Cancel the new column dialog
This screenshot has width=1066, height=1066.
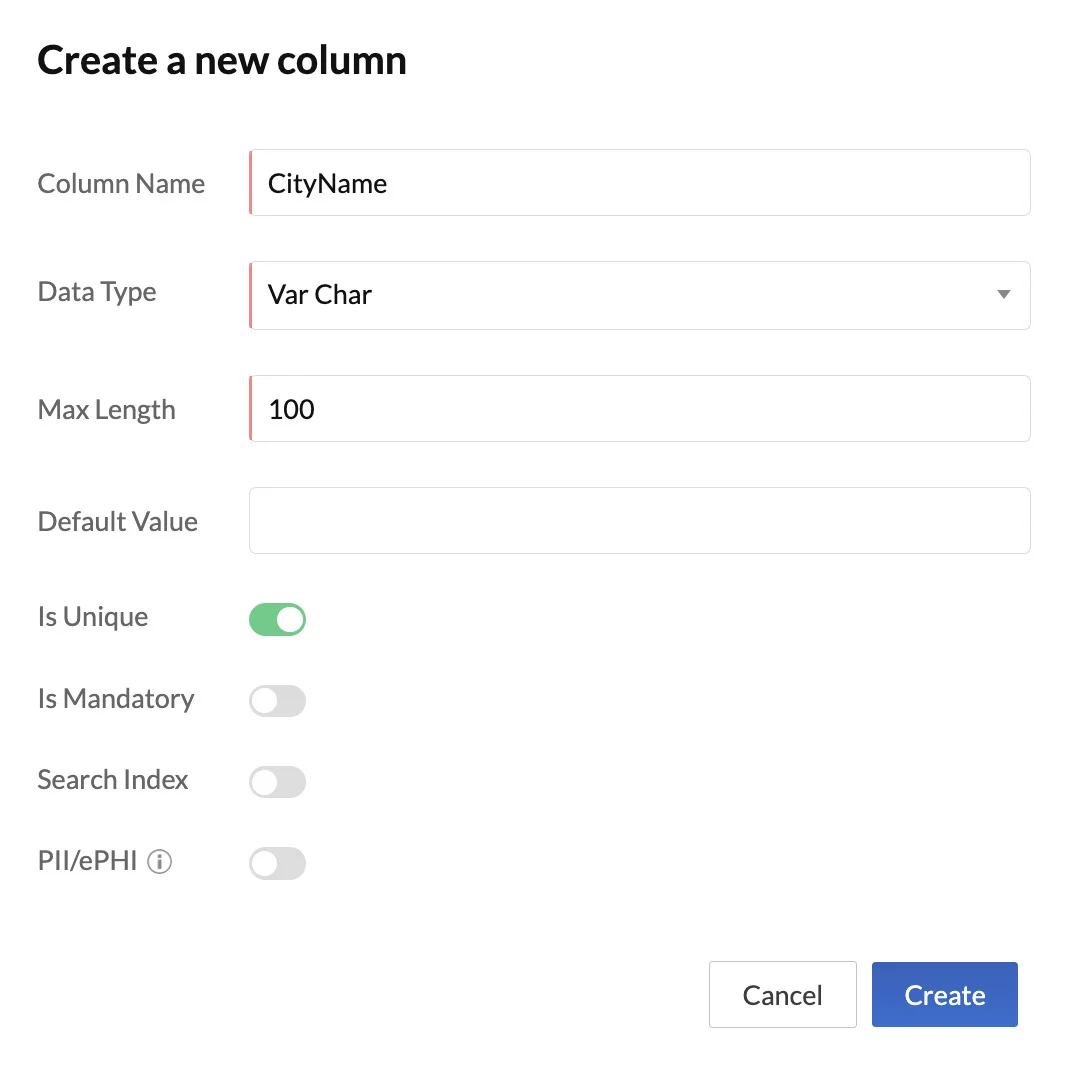click(x=783, y=995)
